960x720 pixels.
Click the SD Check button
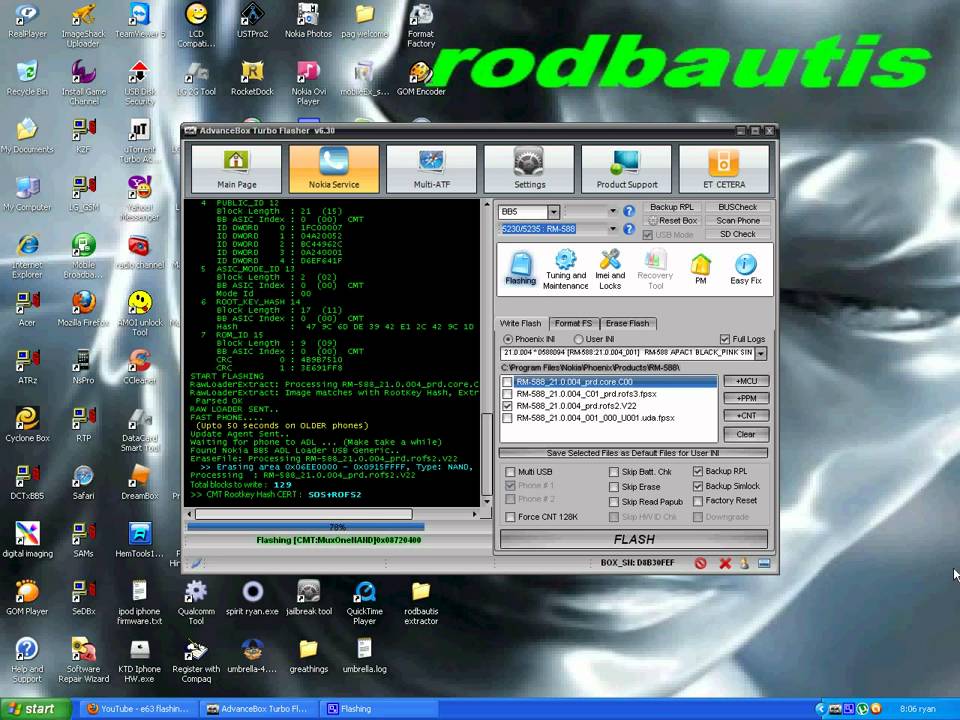click(737, 234)
